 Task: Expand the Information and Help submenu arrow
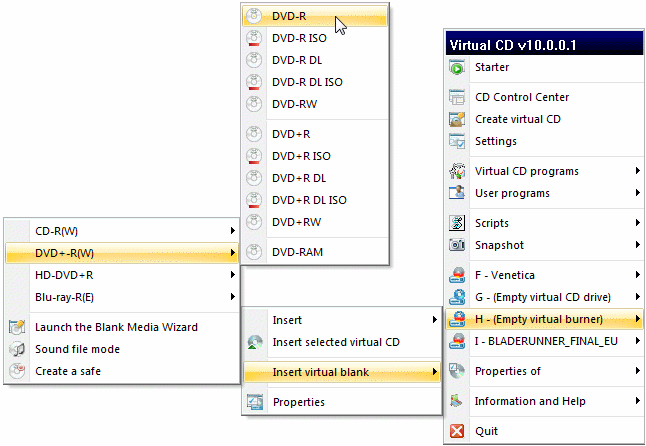click(x=637, y=402)
